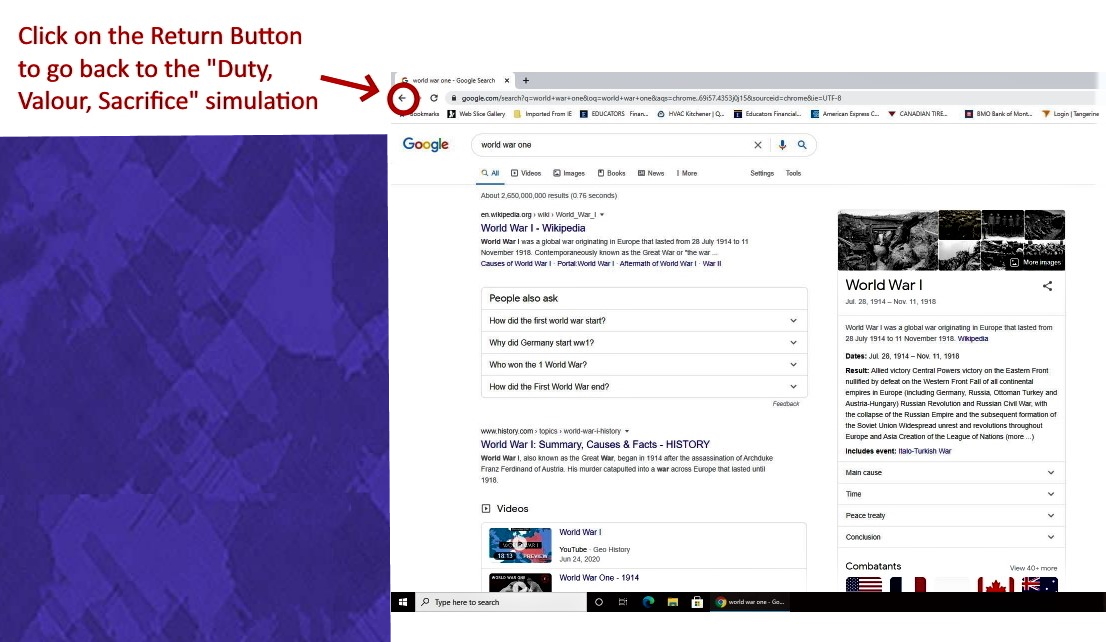Open the HVAC Kitchener bookmark
This screenshot has height=642, width=1106.
(691, 114)
